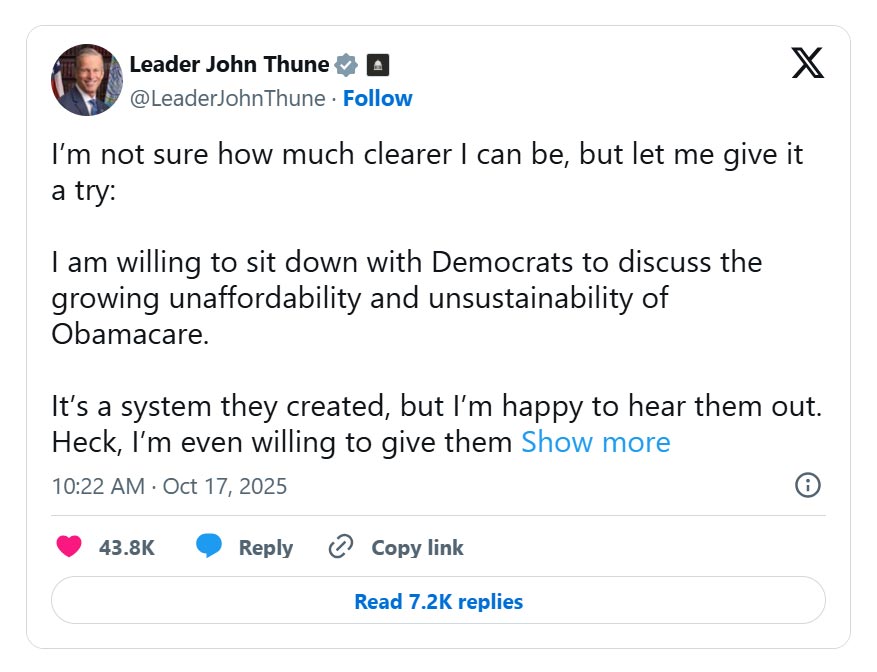This screenshot has width=877, height=672.
Task: Click the Leader John Thune display name
Action: [x=229, y=65]
